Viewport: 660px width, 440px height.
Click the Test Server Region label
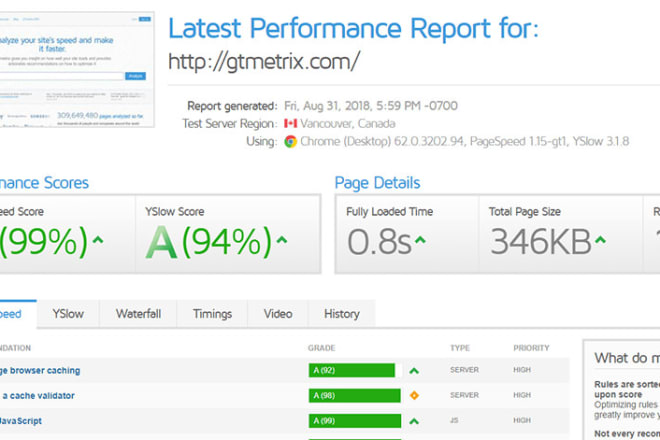click(230, 123)
